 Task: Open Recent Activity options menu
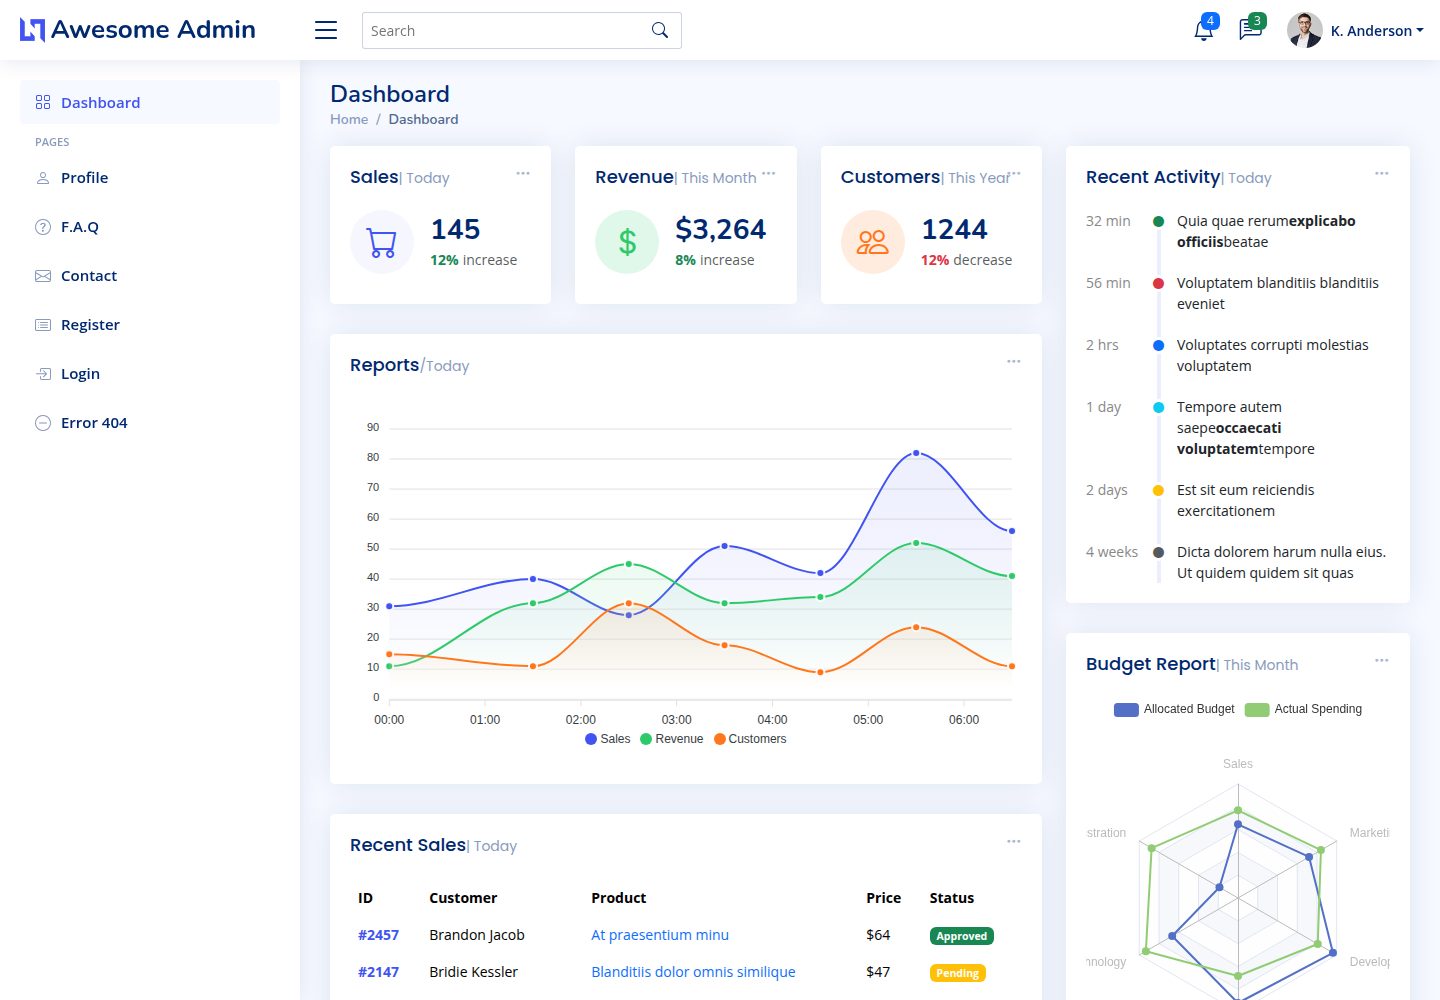pyautogui.click(x=1382, y=174)
